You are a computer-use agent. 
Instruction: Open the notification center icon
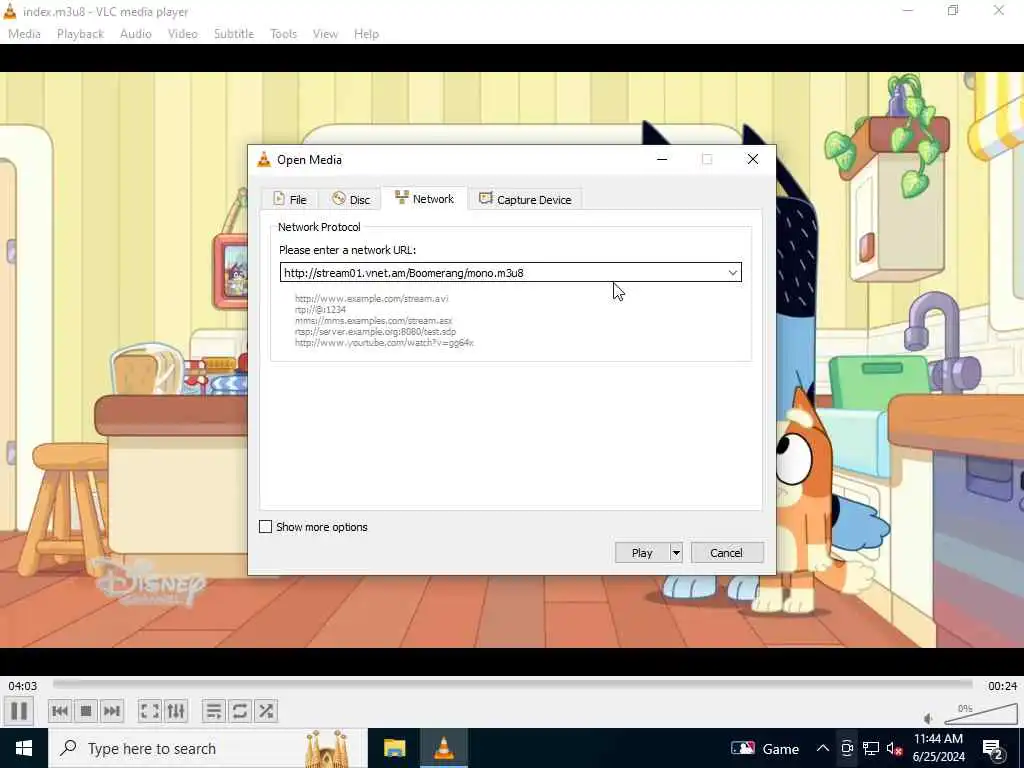pyautogui.click(x=993, y=748)
